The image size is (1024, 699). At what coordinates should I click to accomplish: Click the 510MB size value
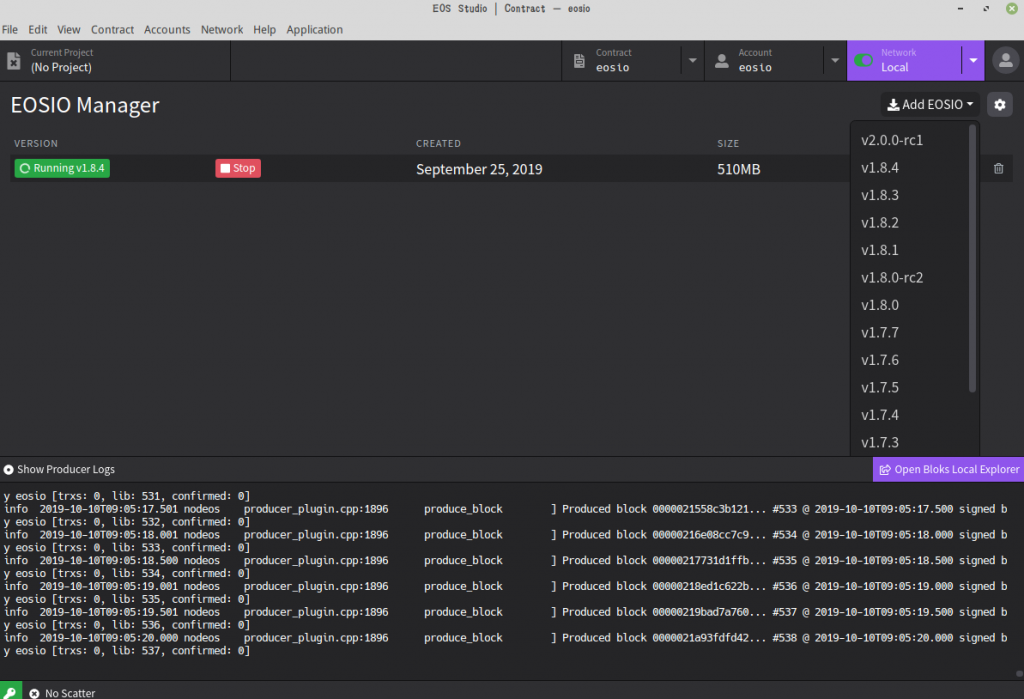[739, 169]
